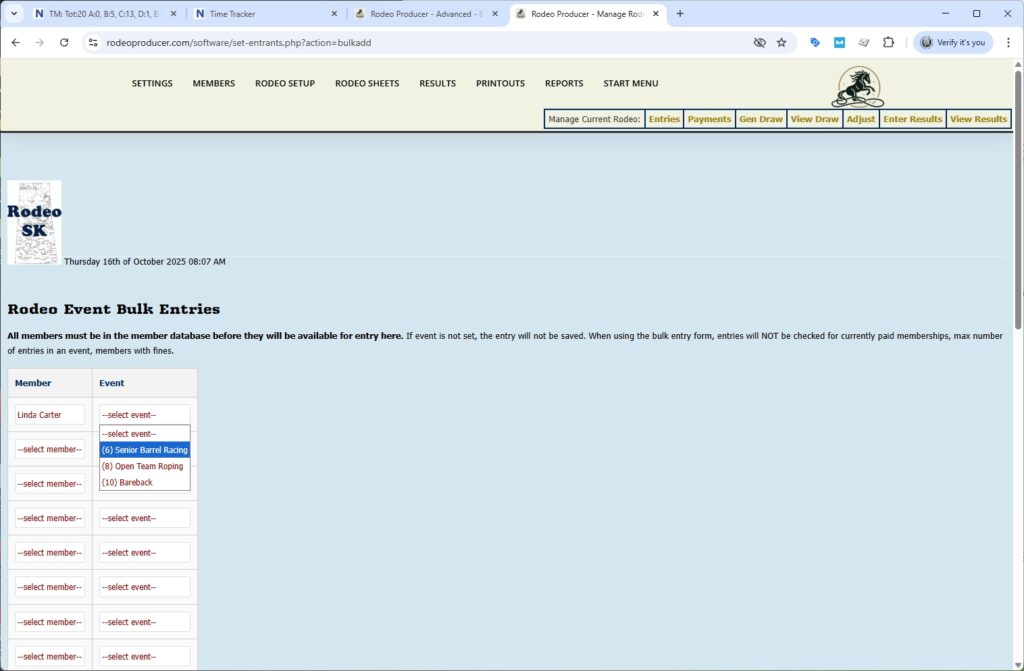This screenshot has width=1024, height=671.
Task: Open the MEMBERS menu
Action: click(x=213, y=83)
